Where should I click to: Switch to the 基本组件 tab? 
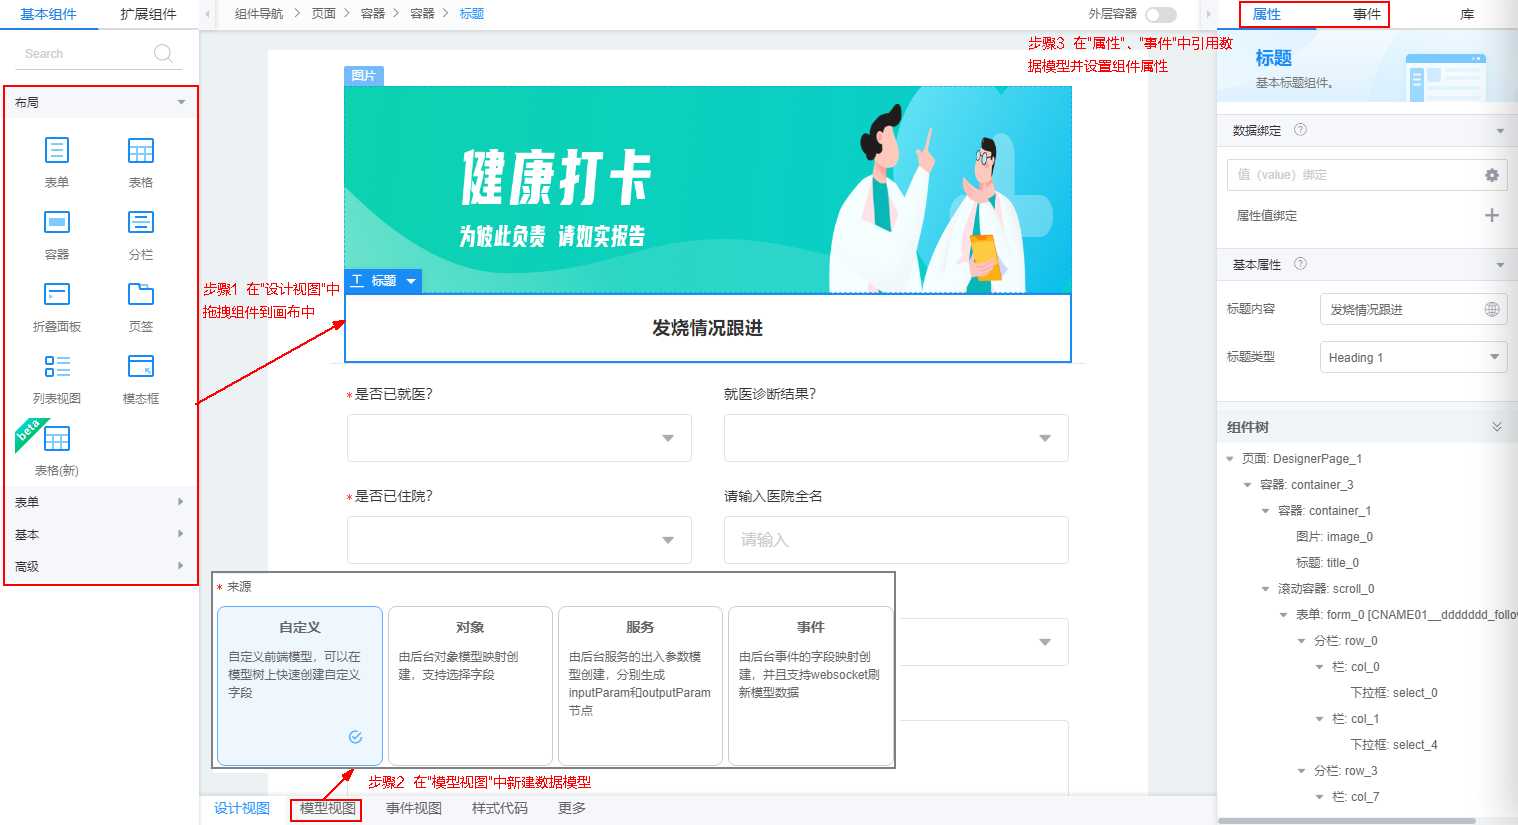(49, 14)
